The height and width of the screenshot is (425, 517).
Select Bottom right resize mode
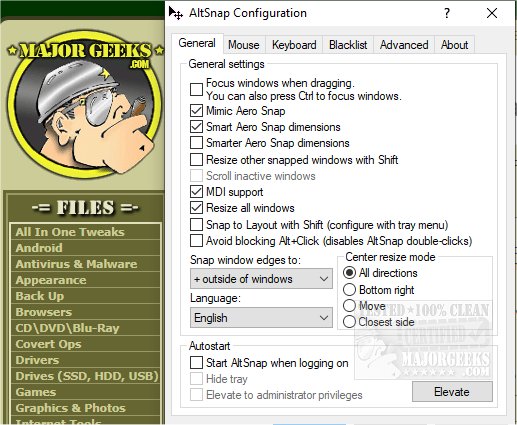click(349, 290)
